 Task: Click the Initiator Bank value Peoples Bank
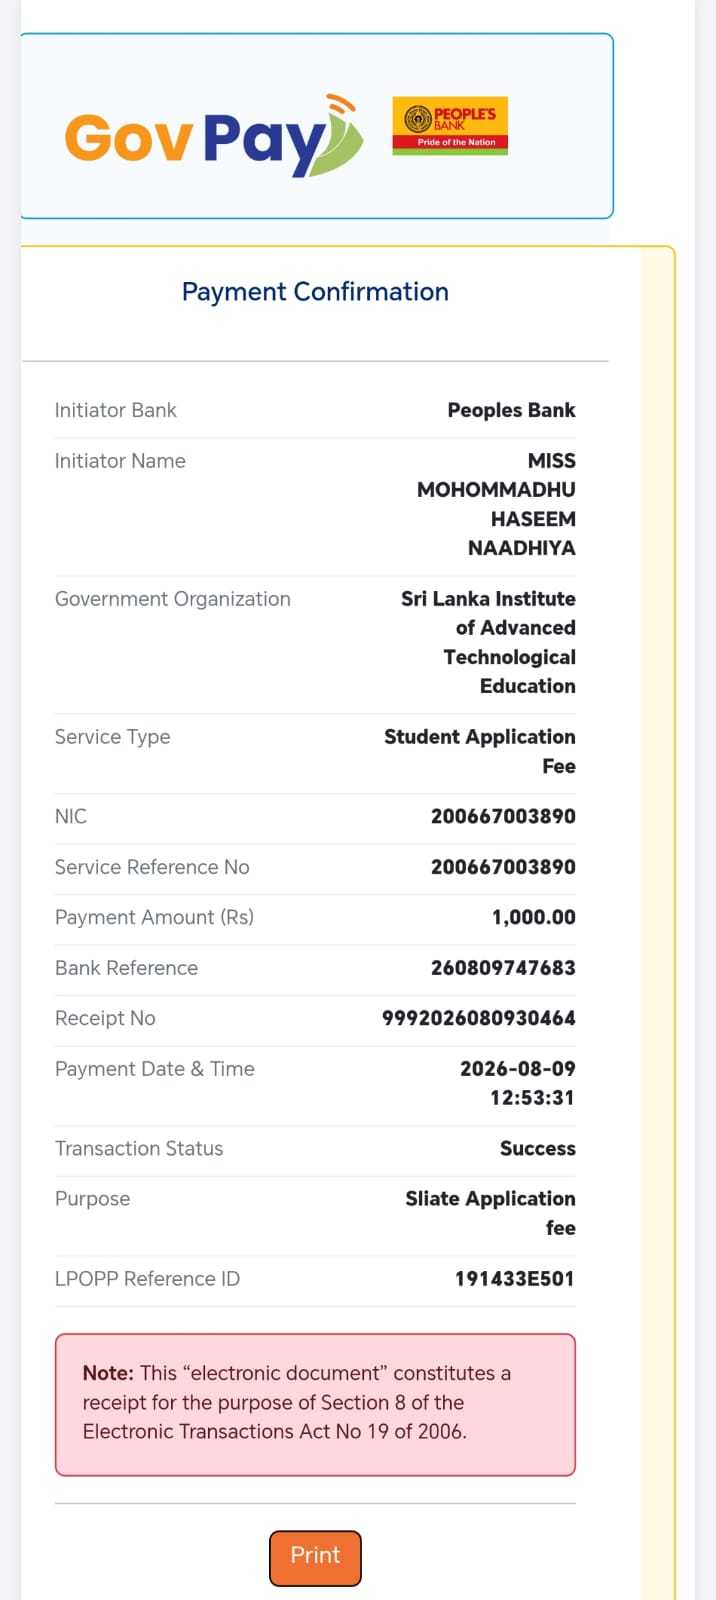click(x=511, y=410)
